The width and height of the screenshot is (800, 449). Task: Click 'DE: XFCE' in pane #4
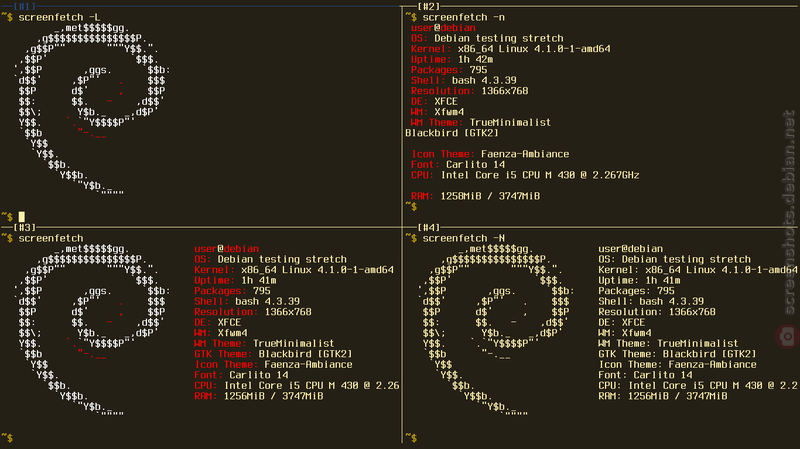(x=621, y=322)
